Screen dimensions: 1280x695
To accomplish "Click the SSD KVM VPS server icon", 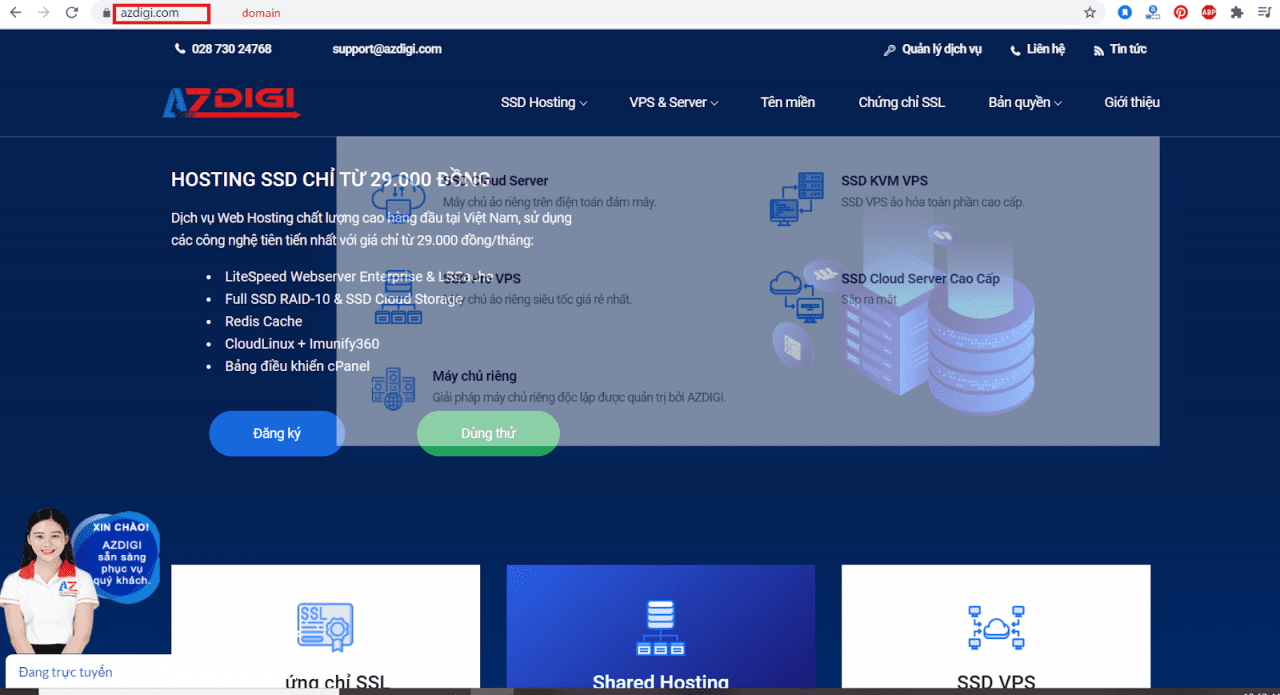I will click(x=796, y=197).
